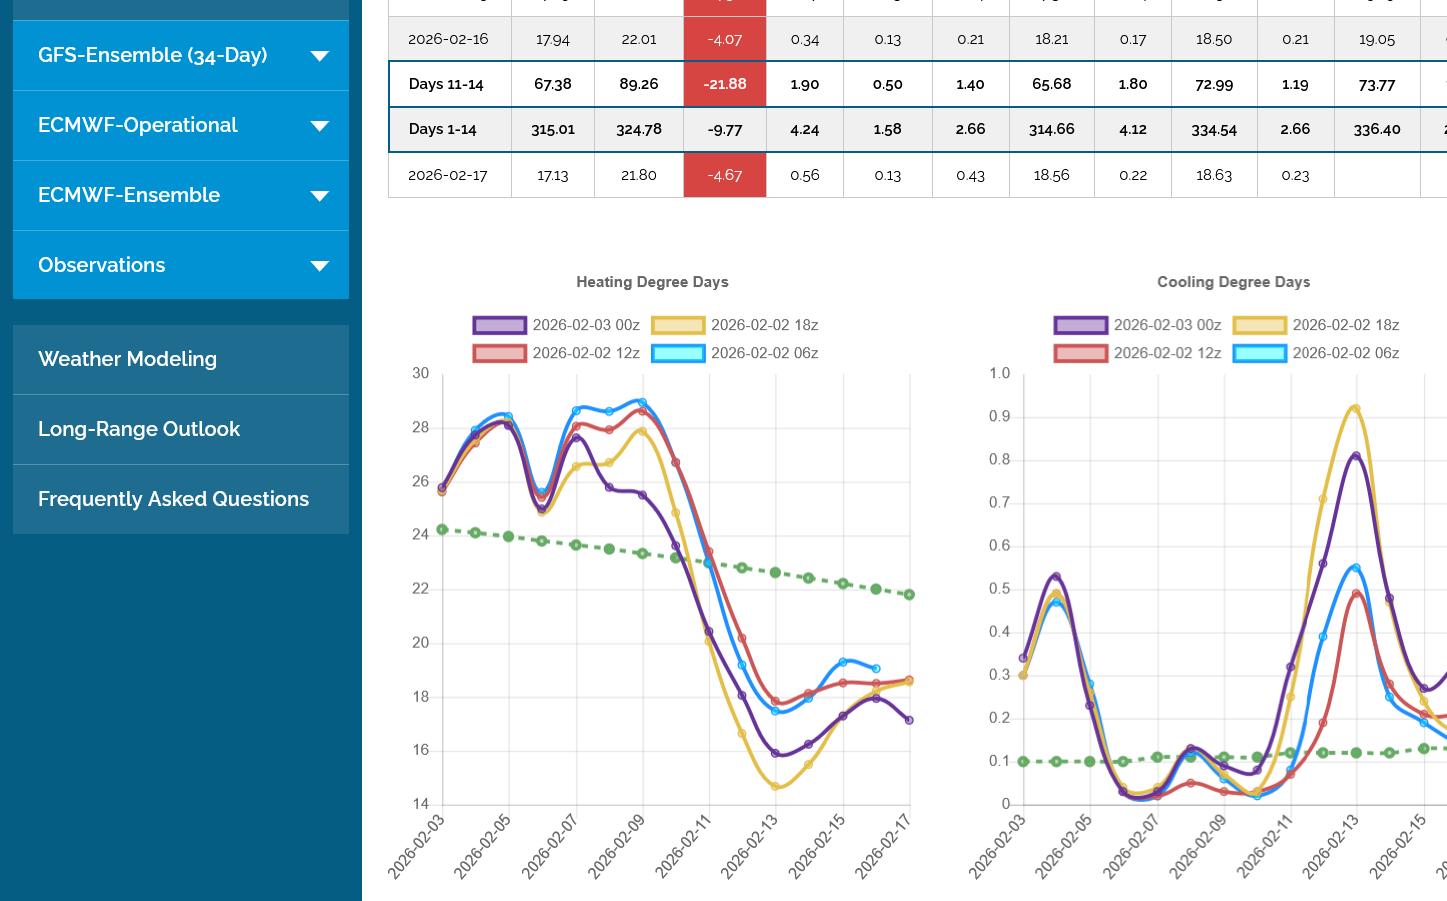Expand the ECMWF-Operational dropdown arrow
The width and height of the screenshot is (1447, 901).
[x=320, y=126]
